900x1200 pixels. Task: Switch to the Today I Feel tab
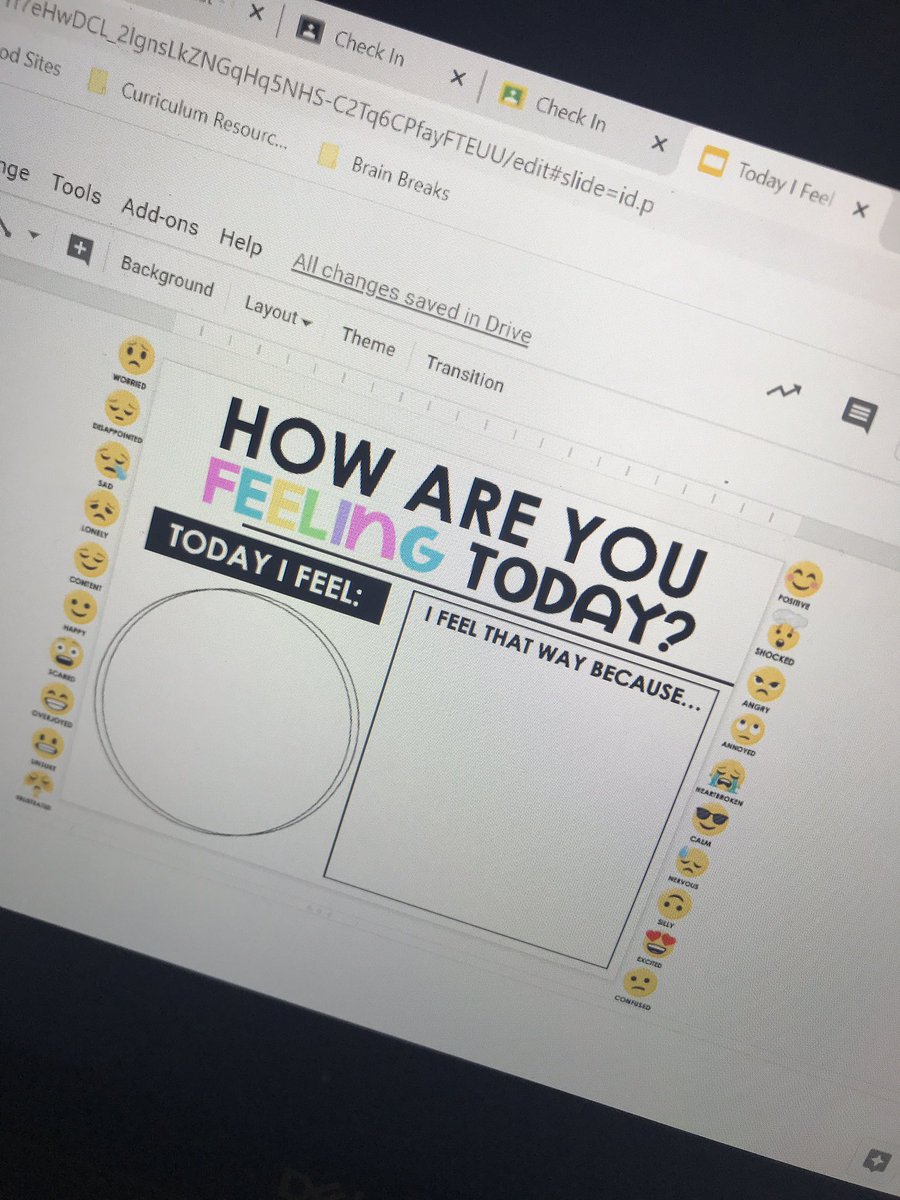point(785,185)
